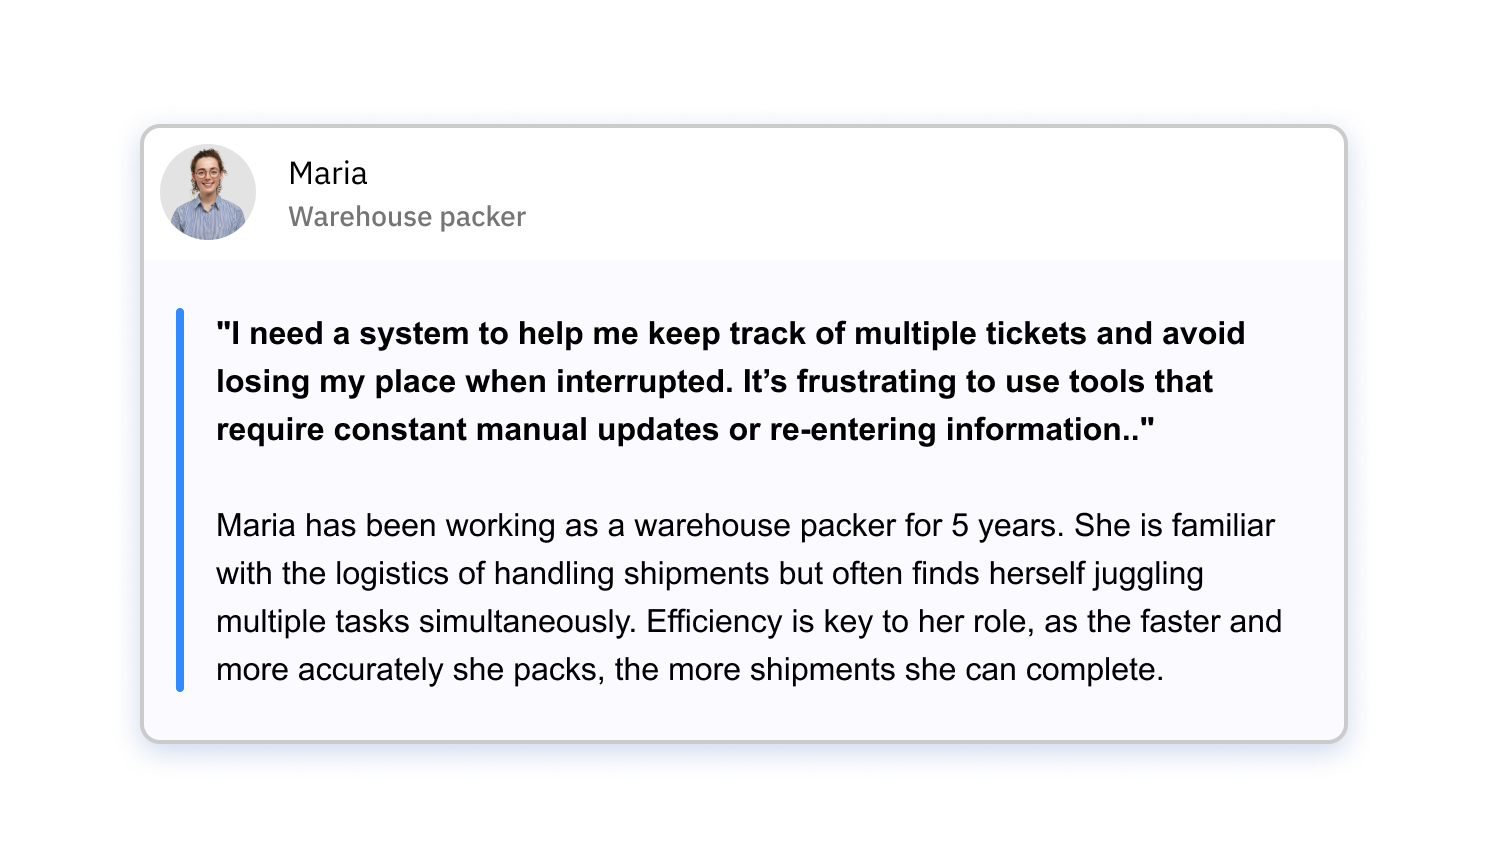
Task: Click "multiple tasks simultaneously" in the paragraph
Action: click(425, 621)
